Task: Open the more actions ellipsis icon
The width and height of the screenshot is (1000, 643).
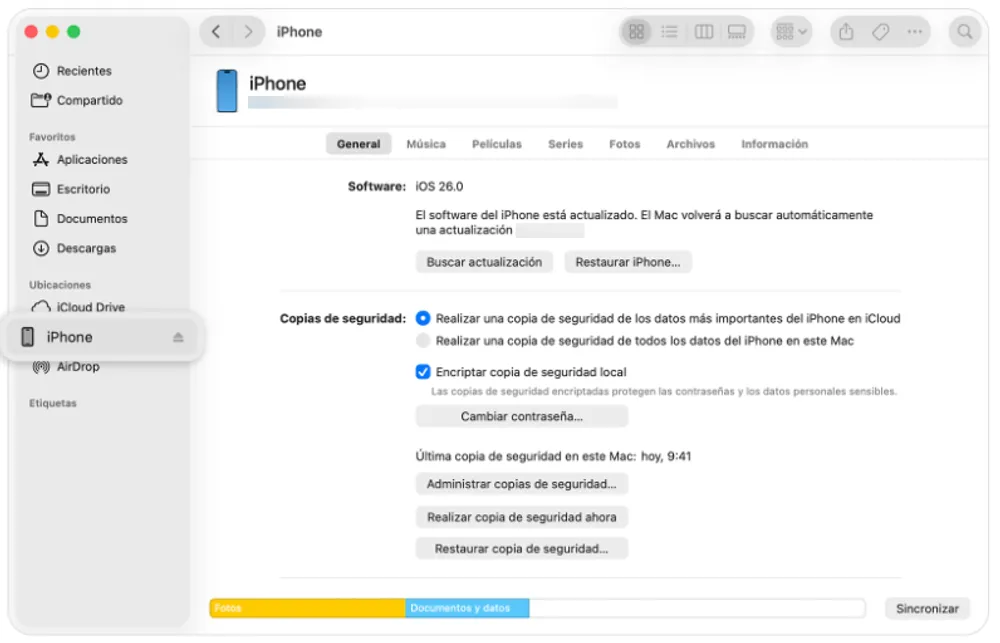Action: (x=915, y=31)
